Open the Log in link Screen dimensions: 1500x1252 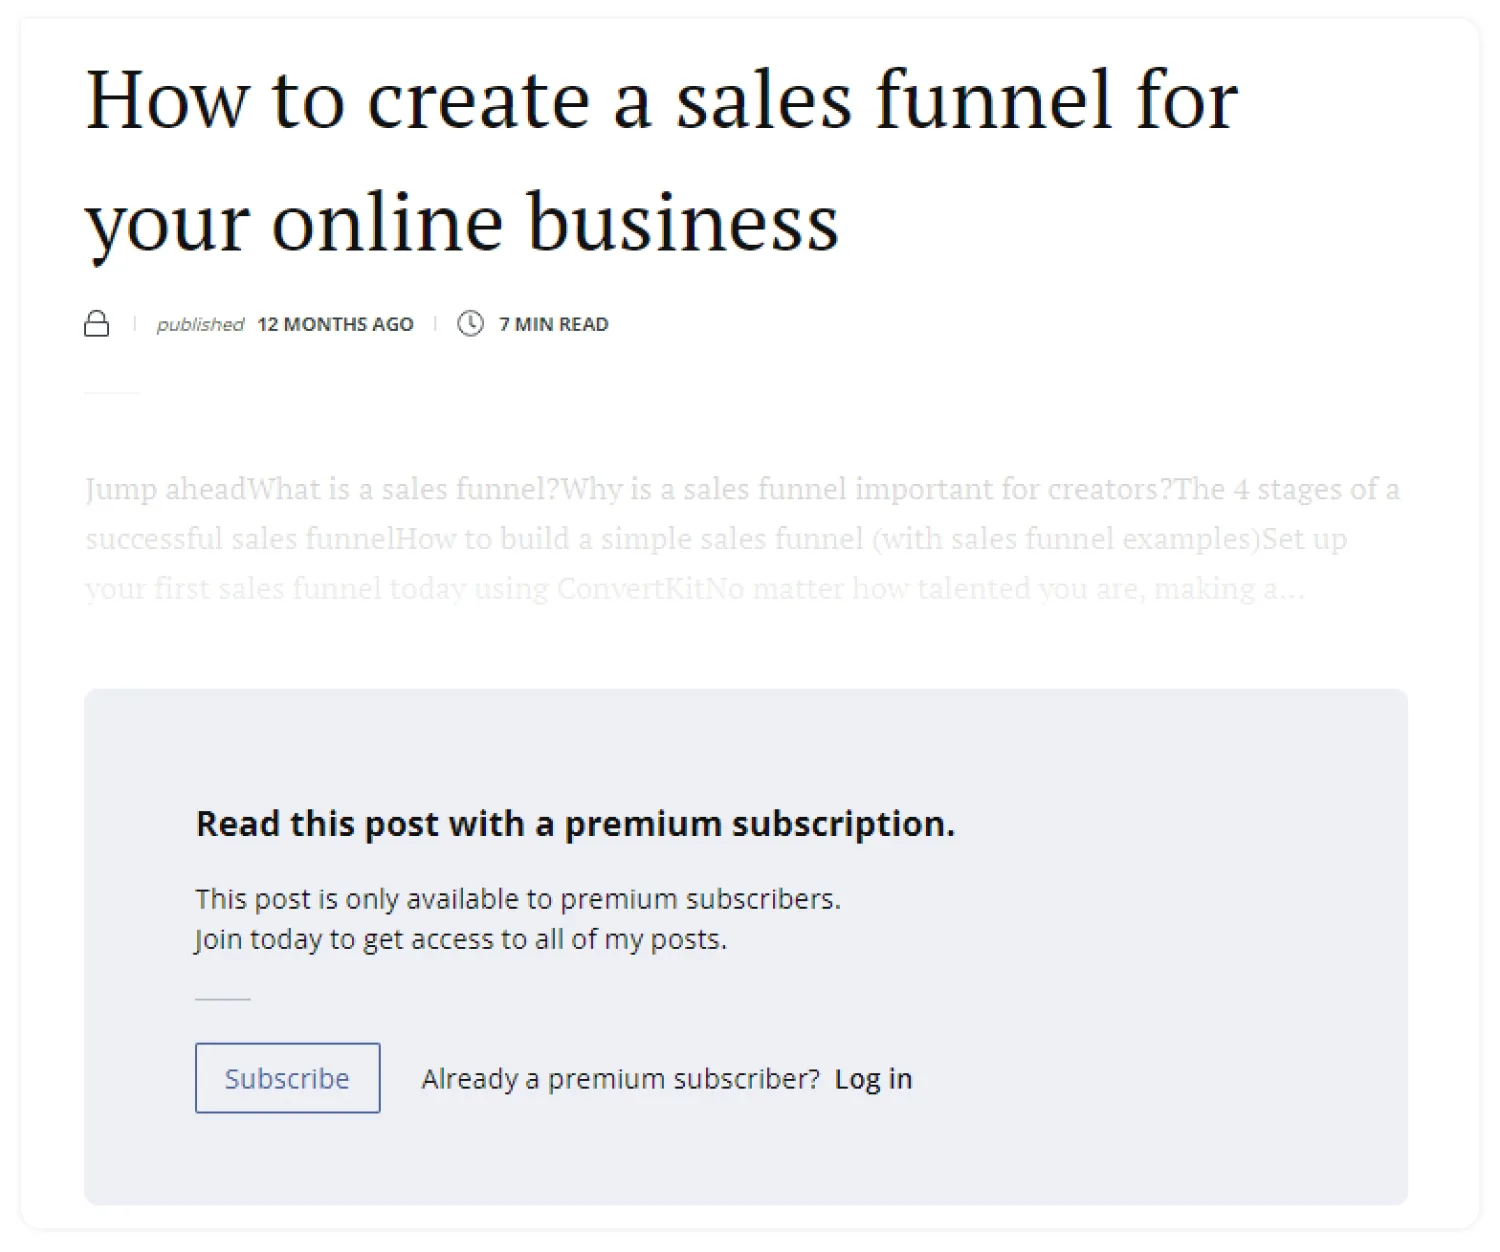pos(873,1079)
